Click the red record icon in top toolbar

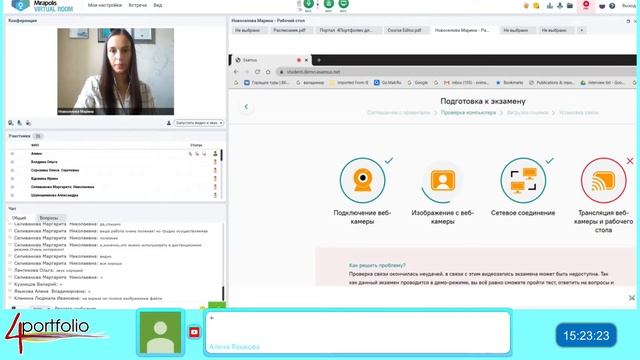pos(586,4)
